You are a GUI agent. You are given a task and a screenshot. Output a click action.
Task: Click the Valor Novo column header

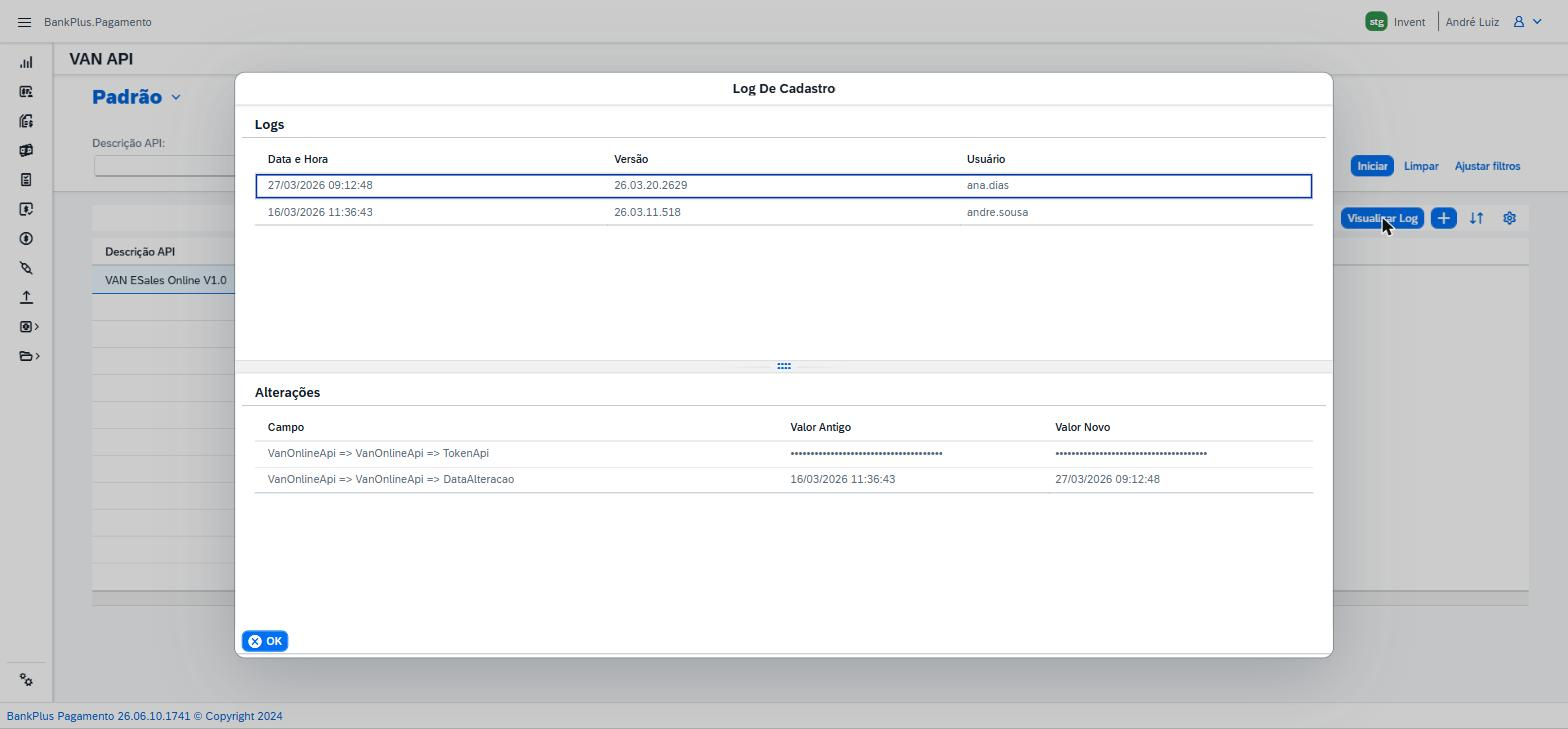[x=1082, y=427]
